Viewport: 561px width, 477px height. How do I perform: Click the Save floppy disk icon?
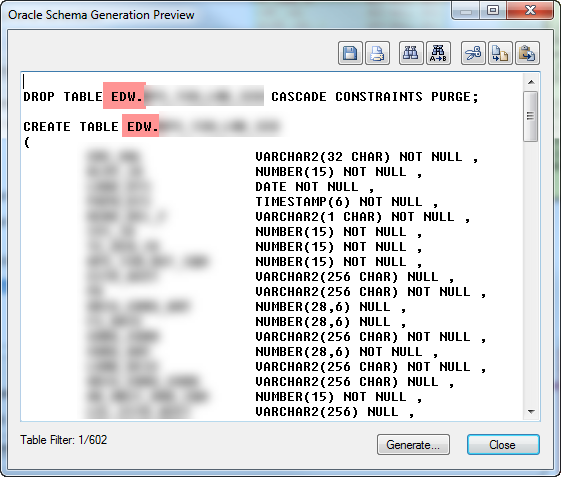350,53
